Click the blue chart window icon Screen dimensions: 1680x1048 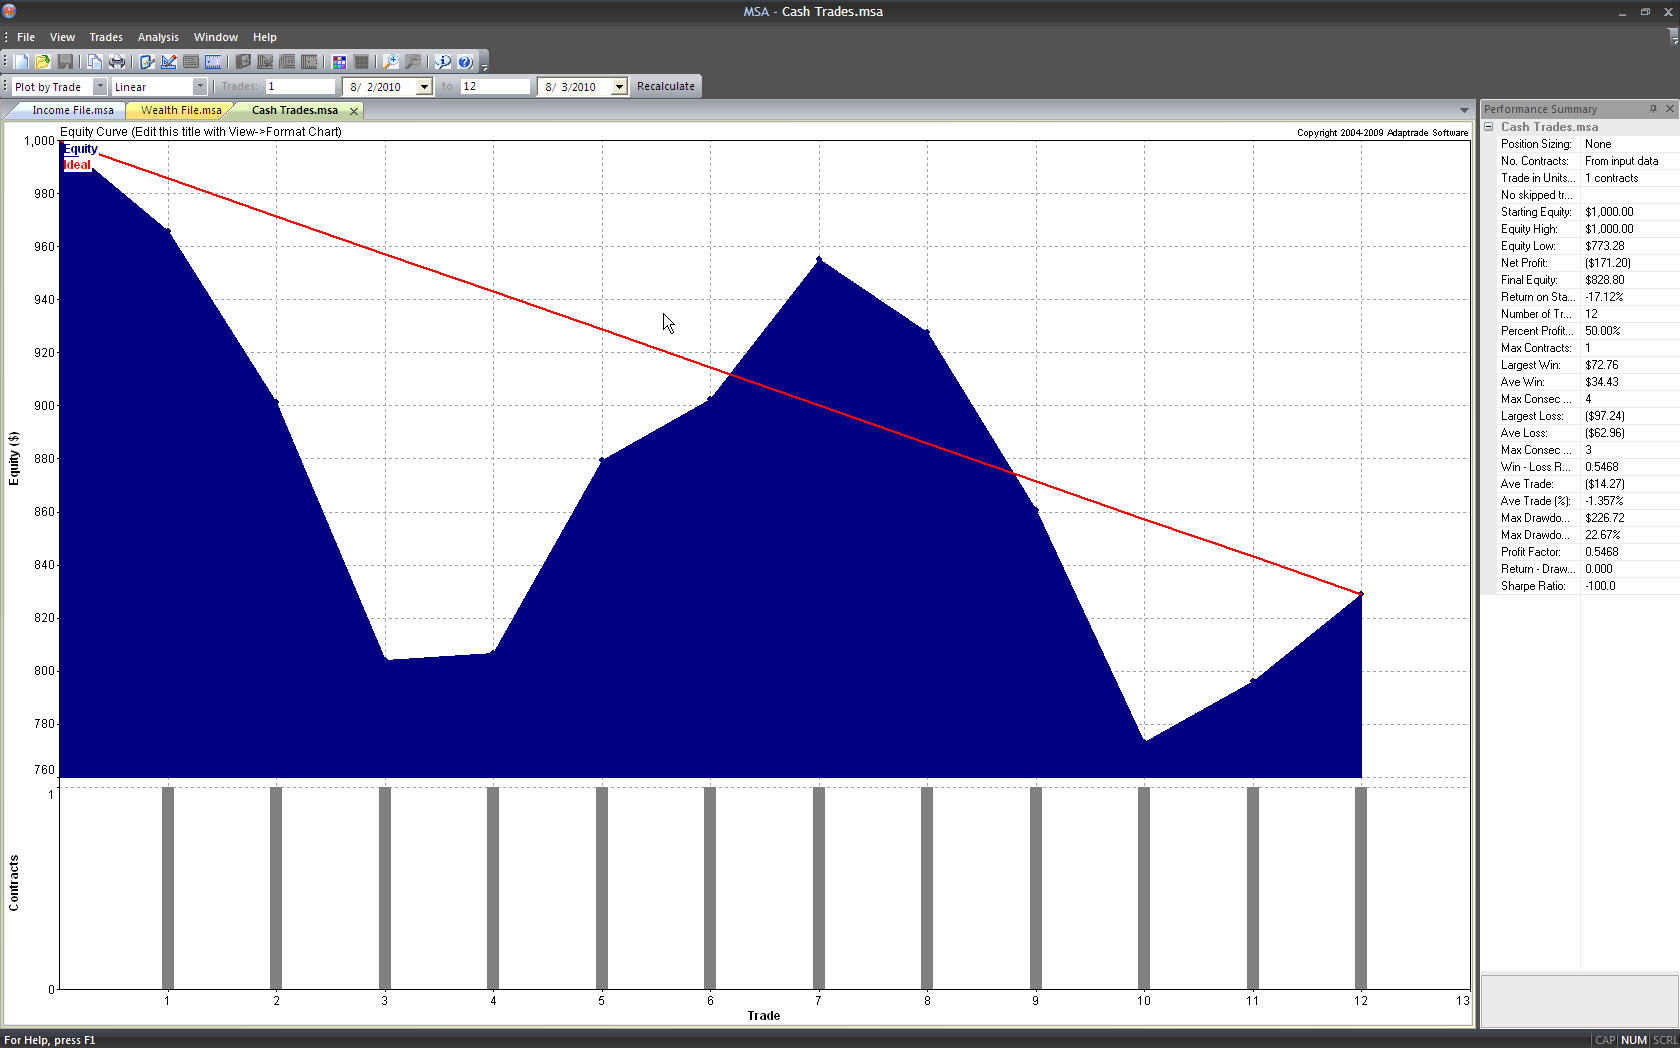click(213, 62)
